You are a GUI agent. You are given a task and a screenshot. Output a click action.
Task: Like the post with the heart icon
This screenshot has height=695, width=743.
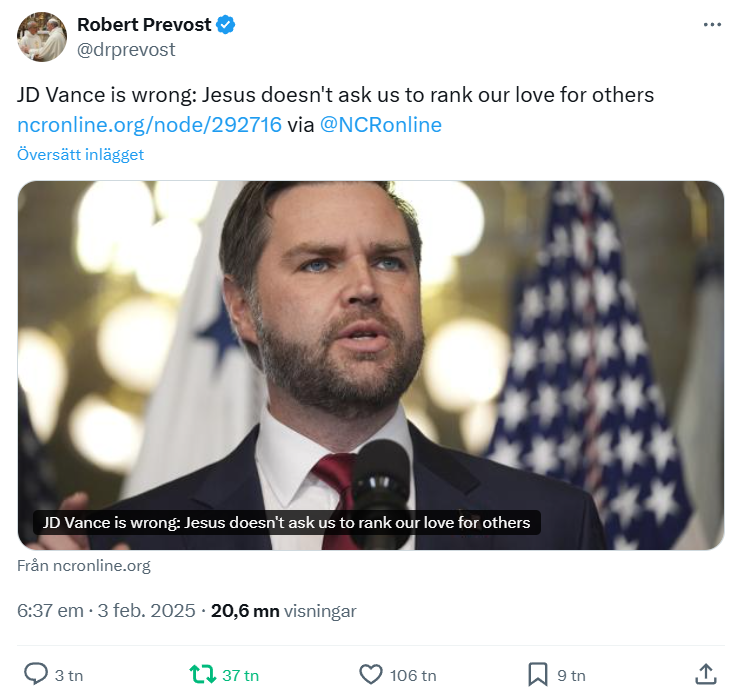coord(371,674)
